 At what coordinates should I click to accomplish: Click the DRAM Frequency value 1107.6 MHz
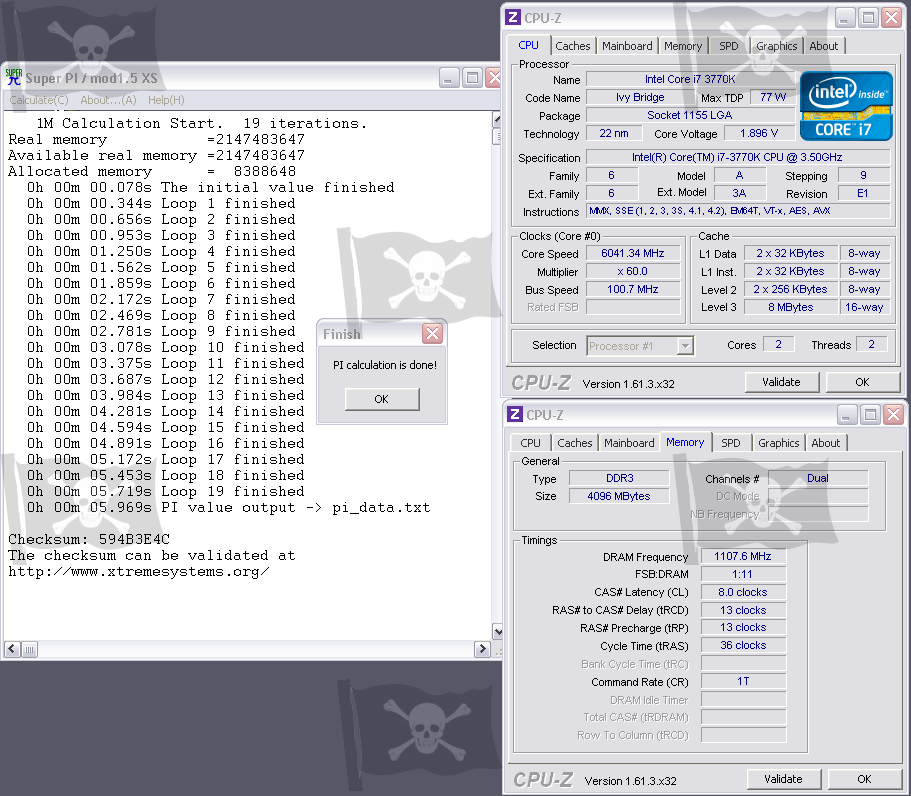[743, 556]
